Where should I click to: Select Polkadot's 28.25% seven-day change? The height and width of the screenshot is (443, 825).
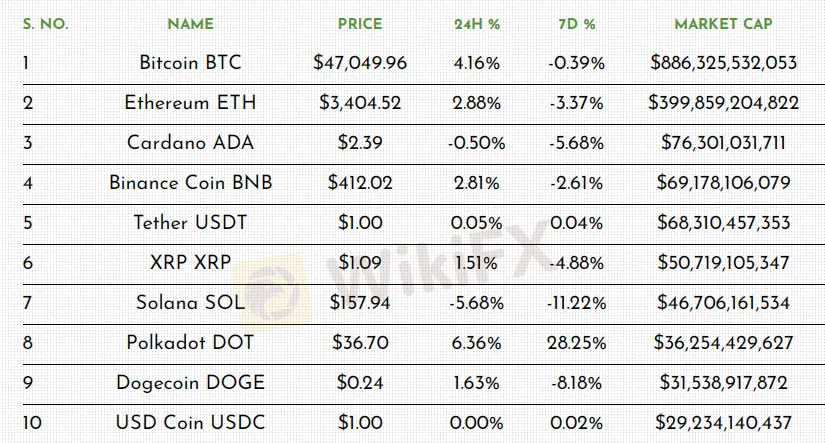(x=576, y=343)
